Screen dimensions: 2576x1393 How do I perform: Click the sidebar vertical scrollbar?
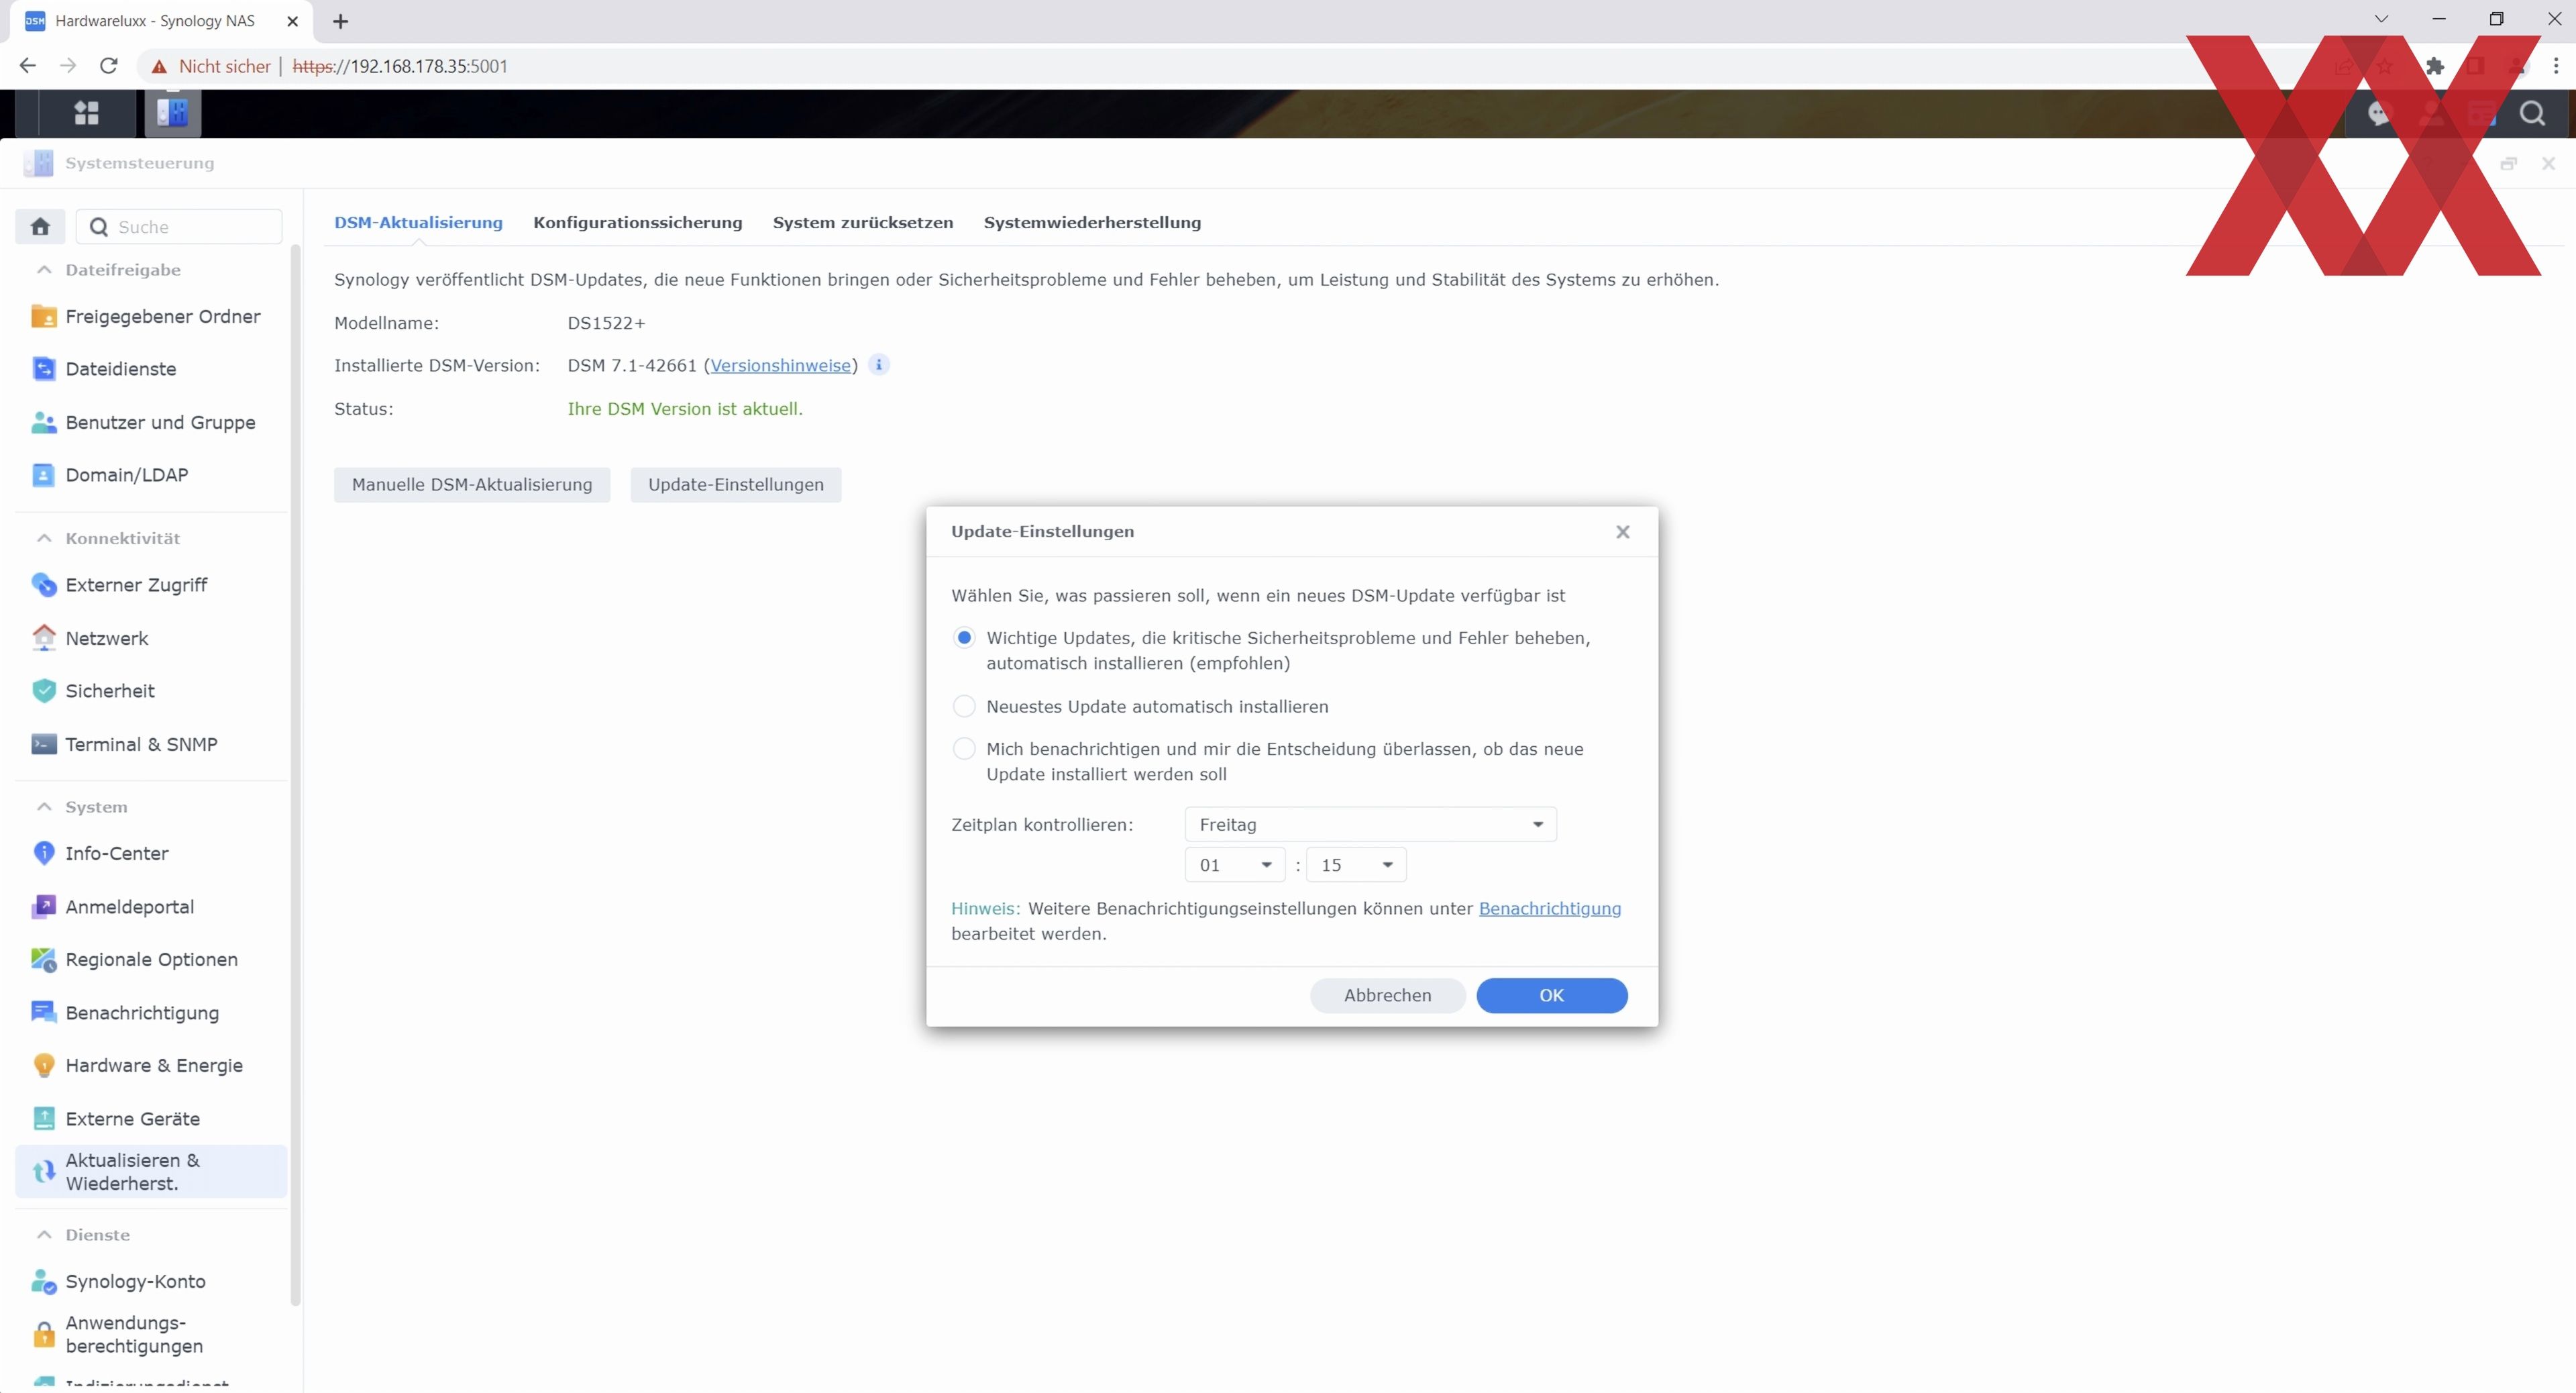(x=295, y=775)
